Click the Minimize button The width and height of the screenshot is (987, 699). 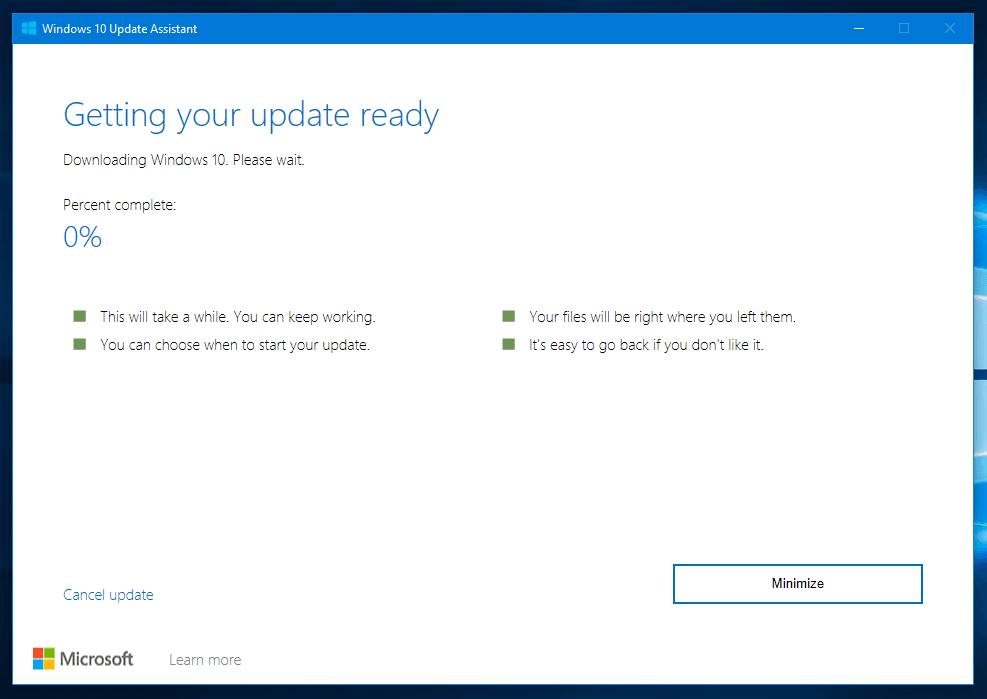798,584
